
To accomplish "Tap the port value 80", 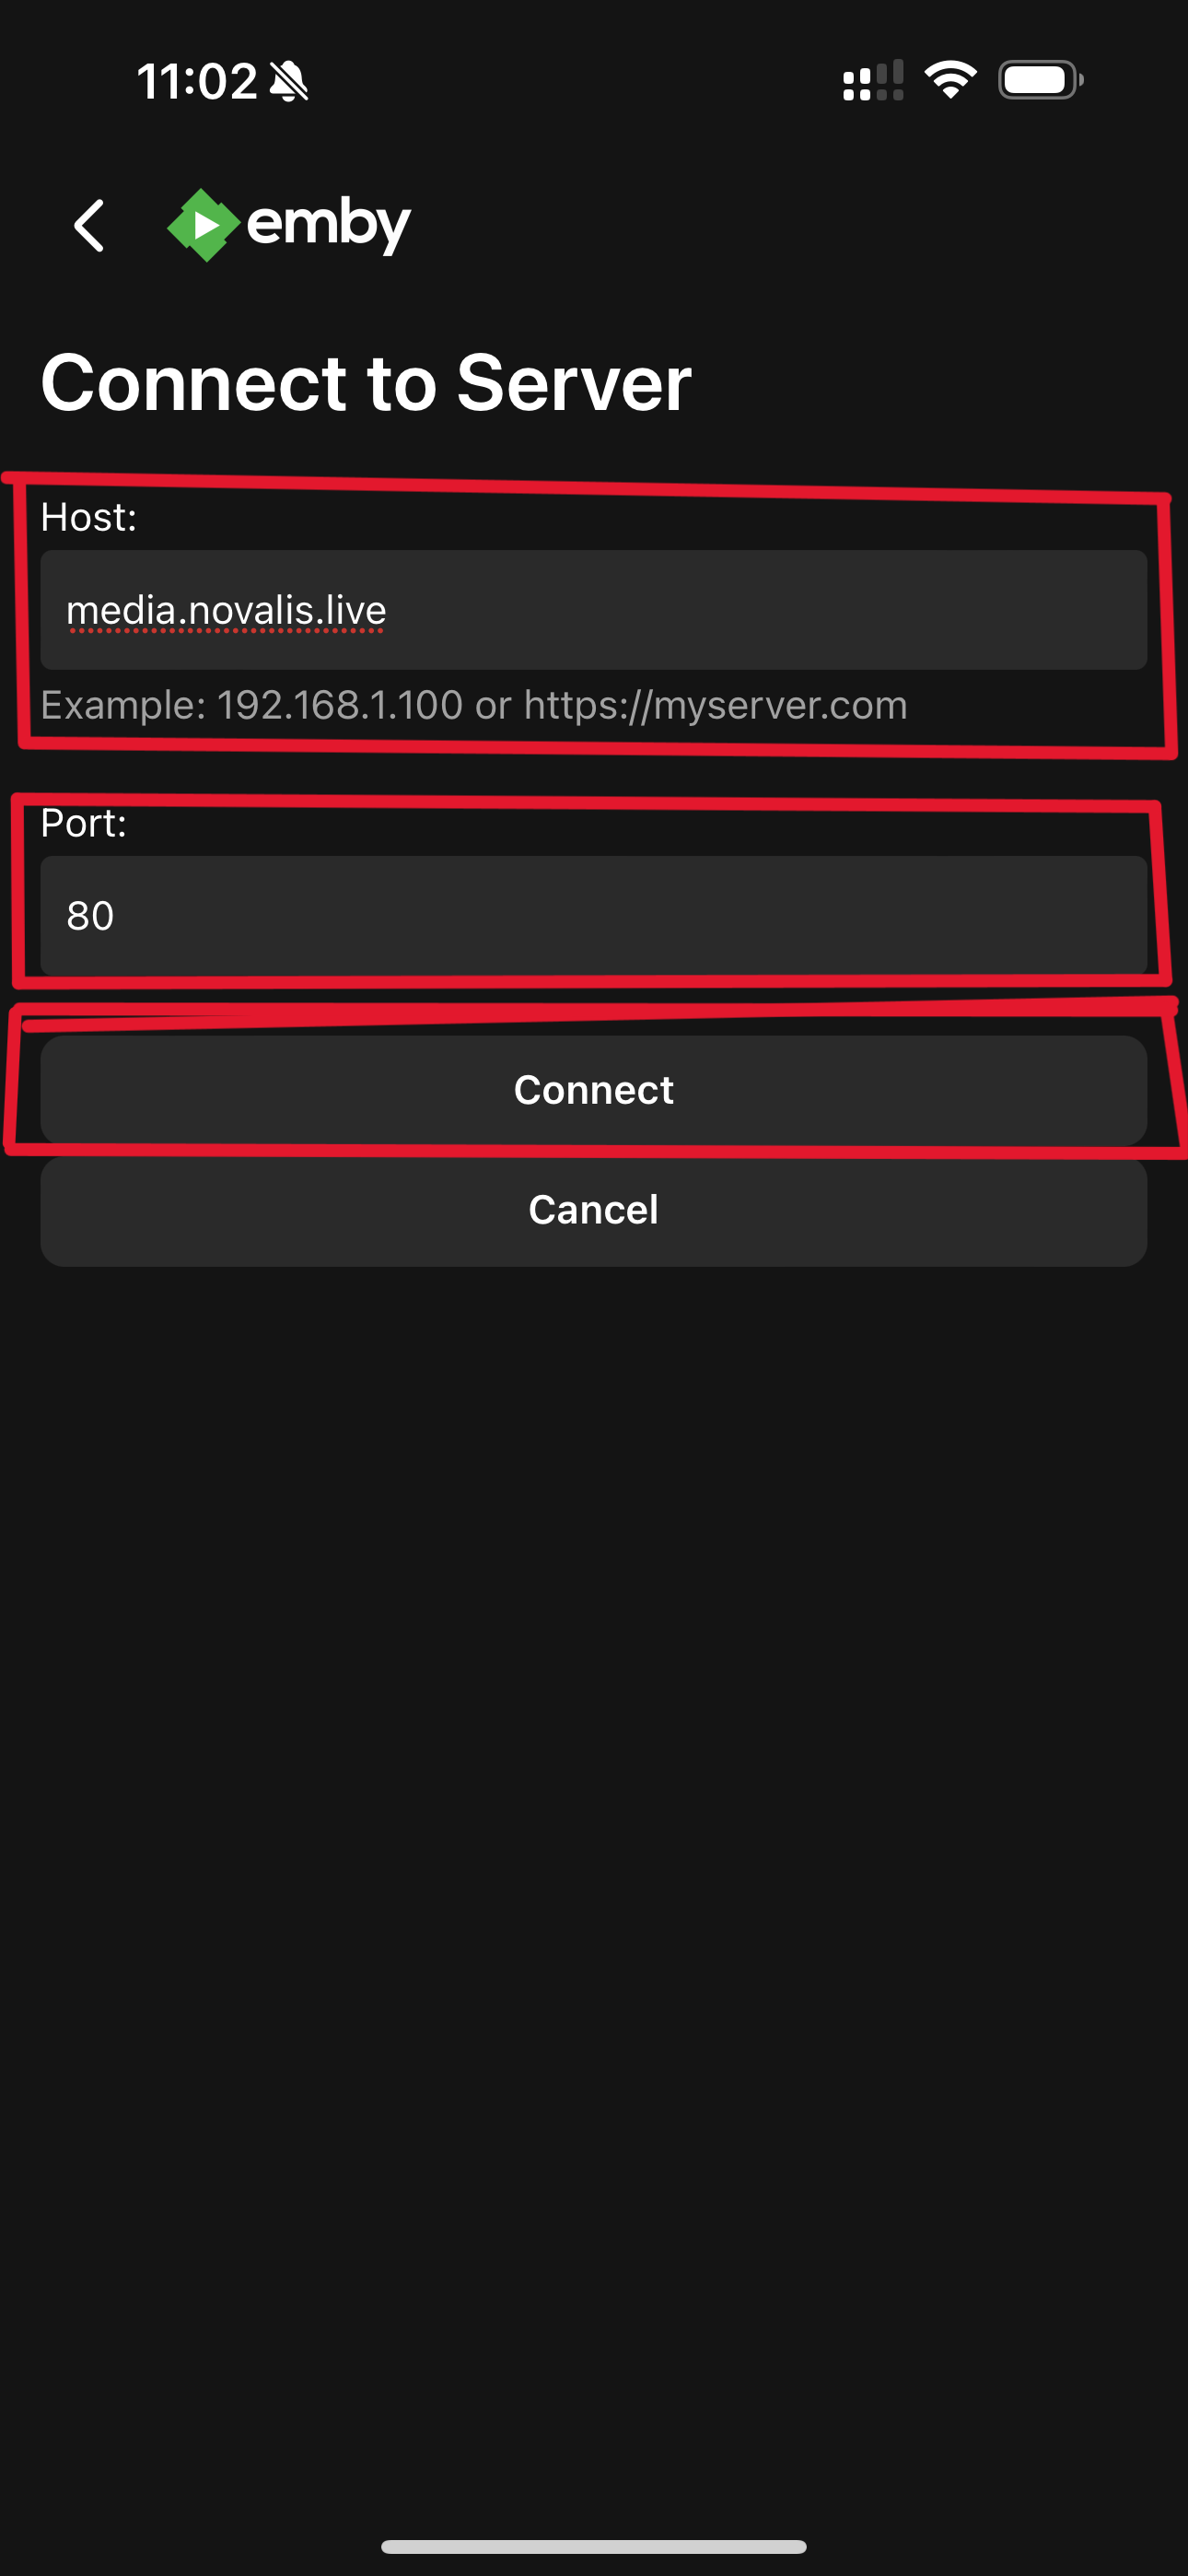I will 90,916.
